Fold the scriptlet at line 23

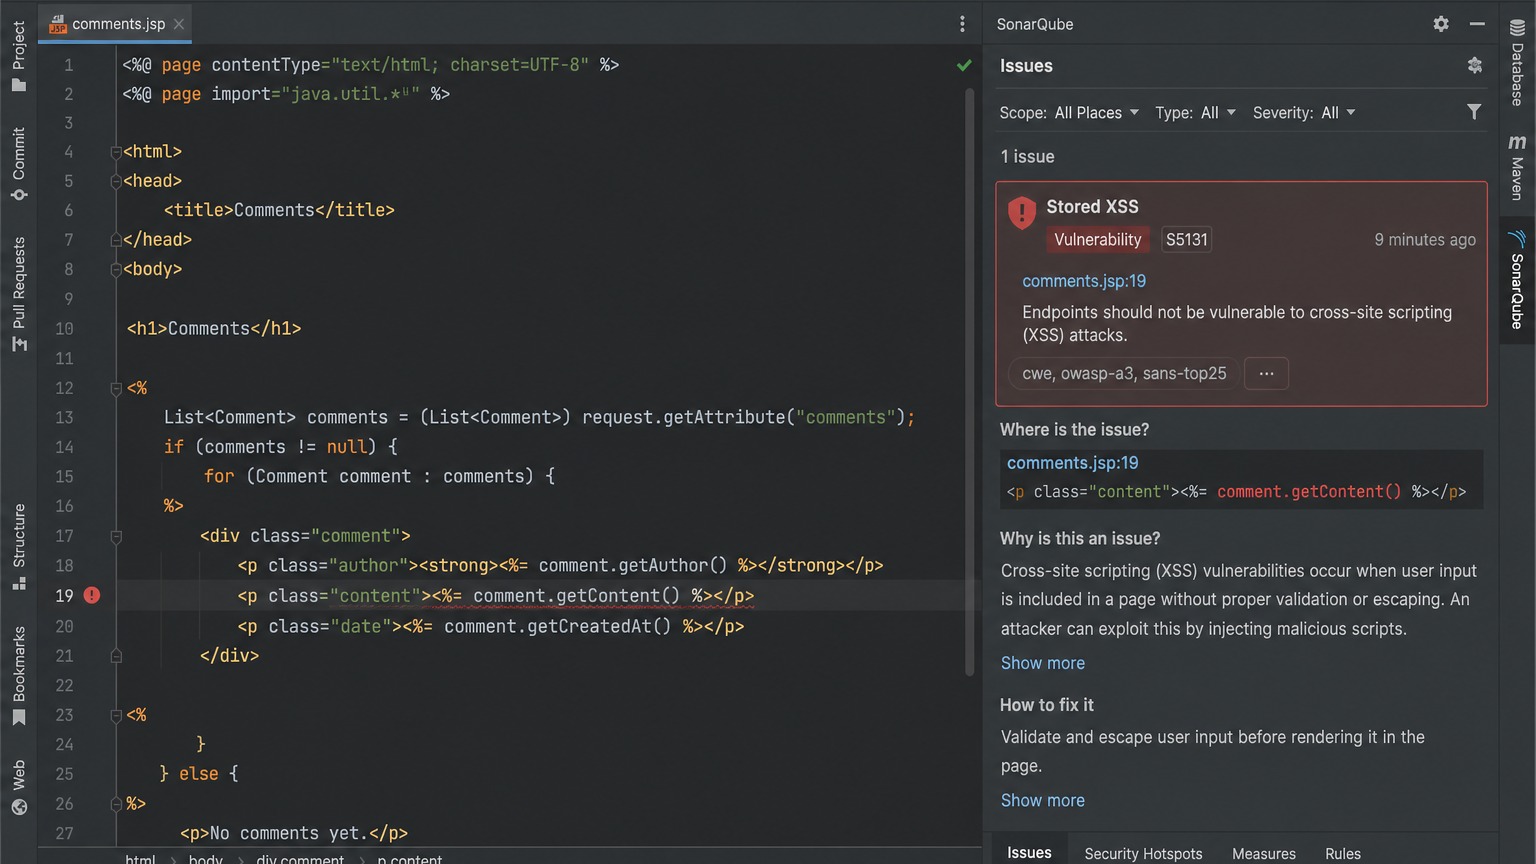116,715
